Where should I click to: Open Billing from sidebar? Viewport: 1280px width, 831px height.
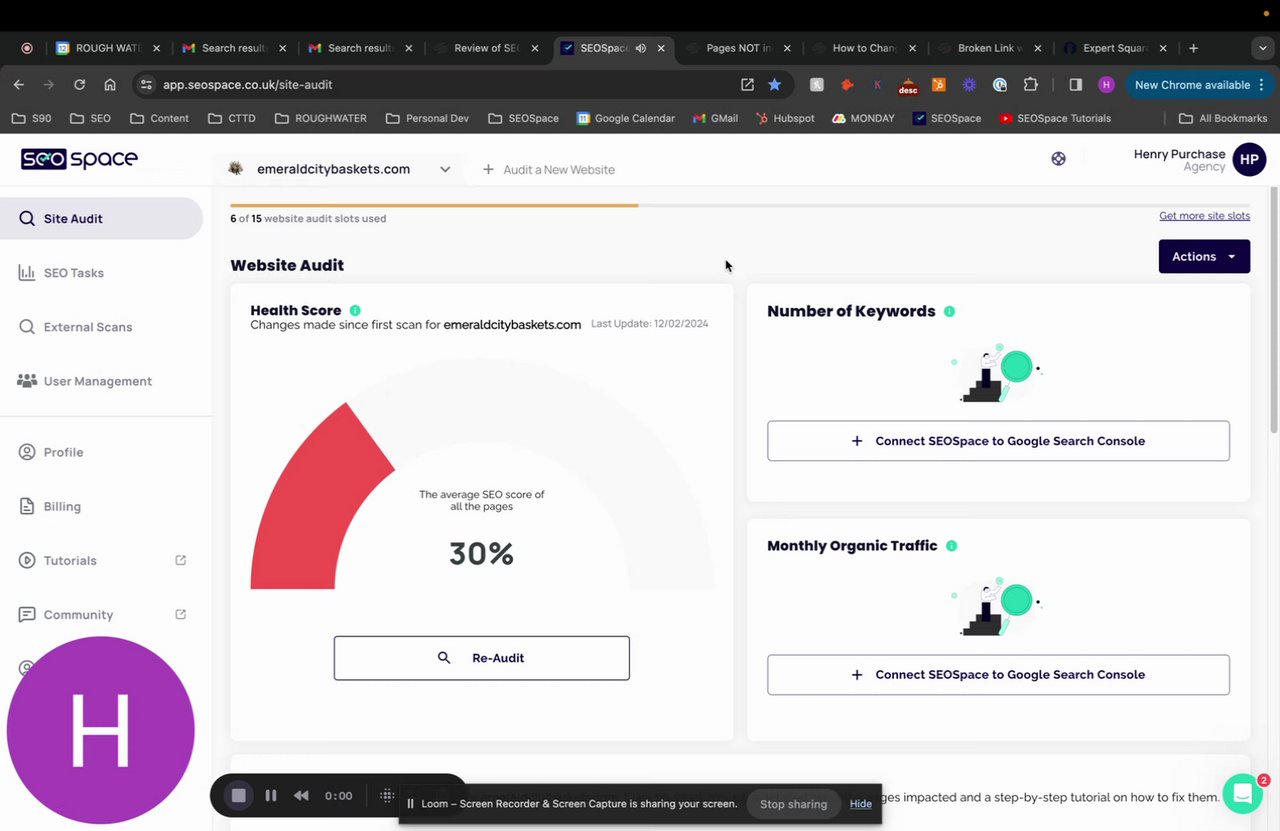[50, 506]
